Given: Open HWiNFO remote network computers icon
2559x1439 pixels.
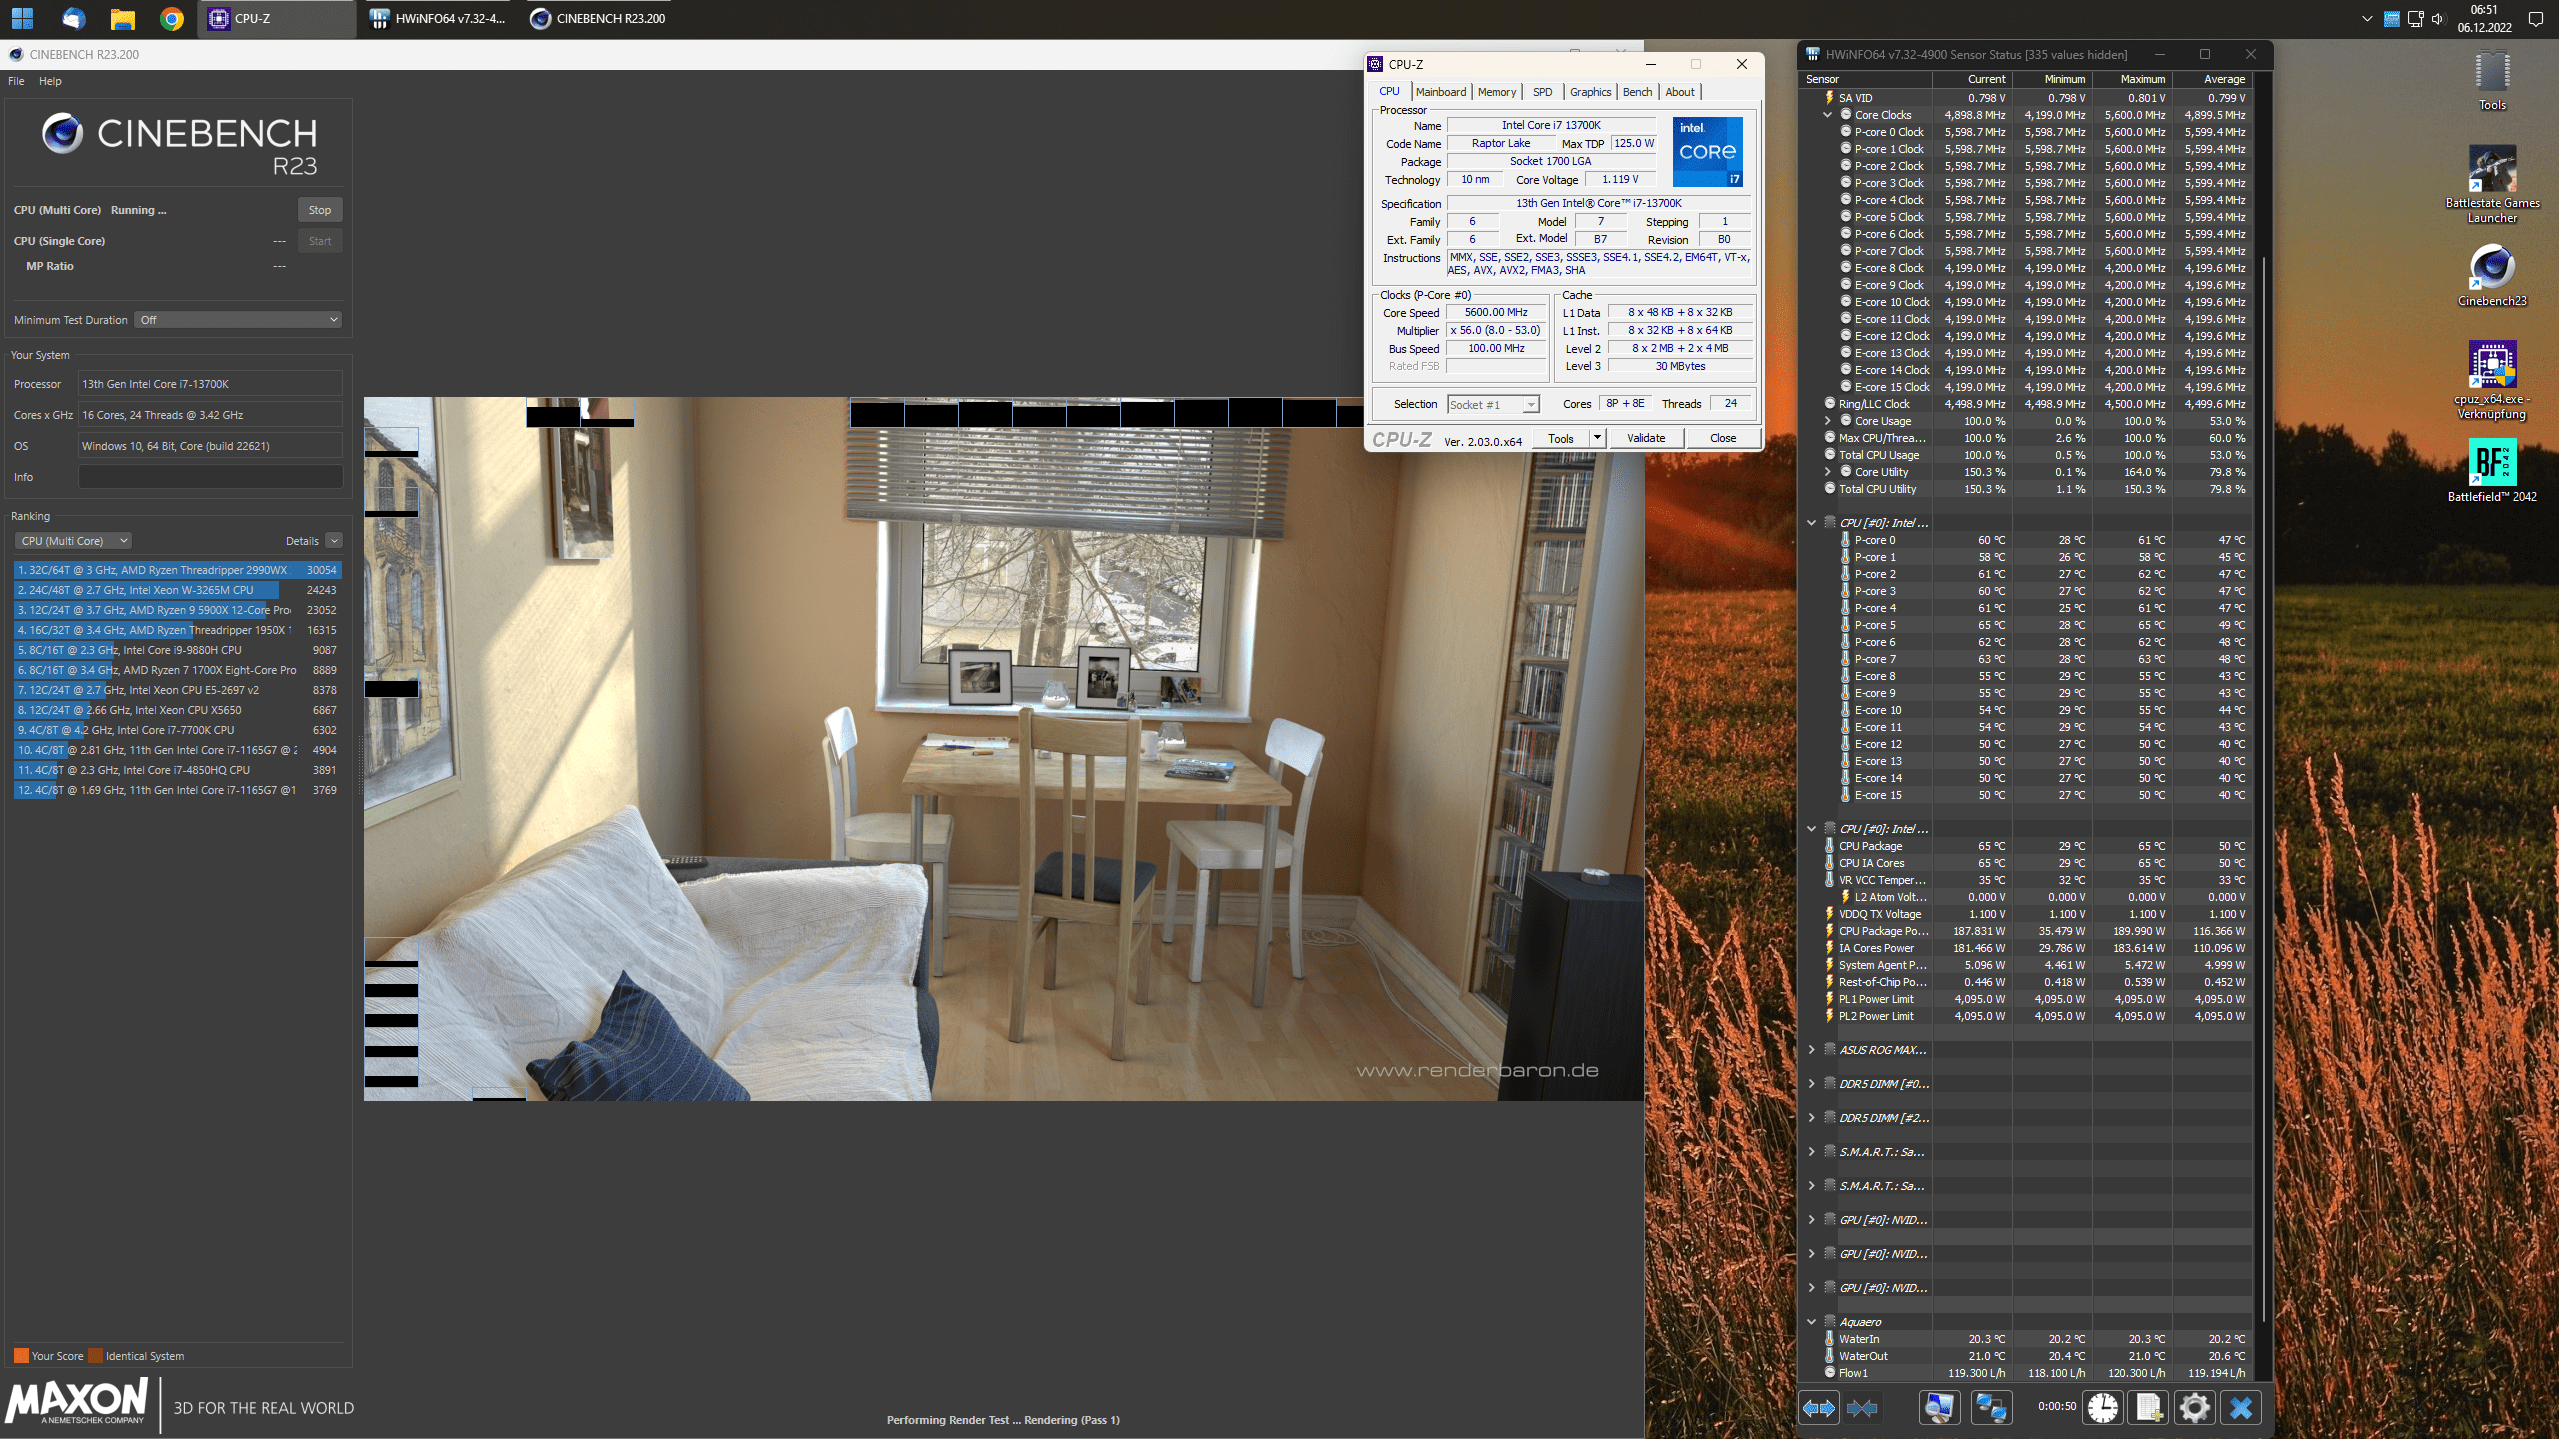Looking at the screenshot, I should click(x=1990, y=1408).
